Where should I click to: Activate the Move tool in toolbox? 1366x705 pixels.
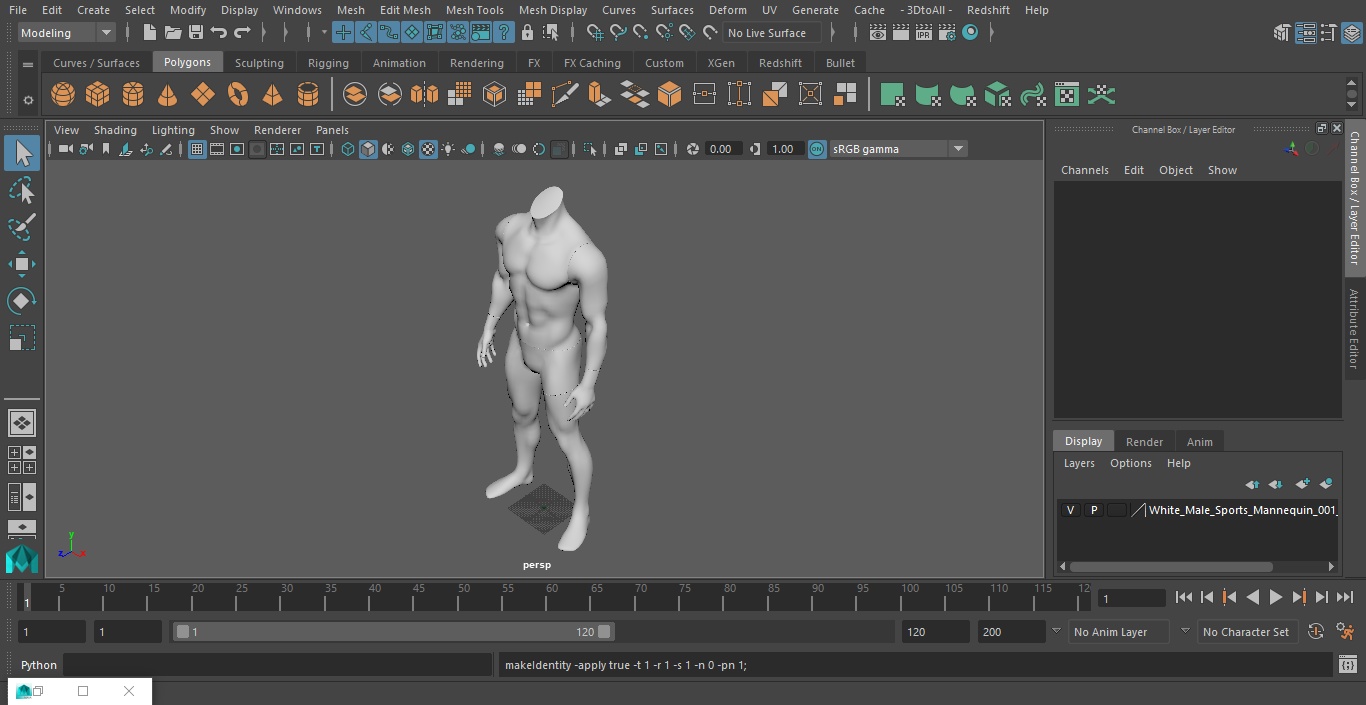click(22, 264)
